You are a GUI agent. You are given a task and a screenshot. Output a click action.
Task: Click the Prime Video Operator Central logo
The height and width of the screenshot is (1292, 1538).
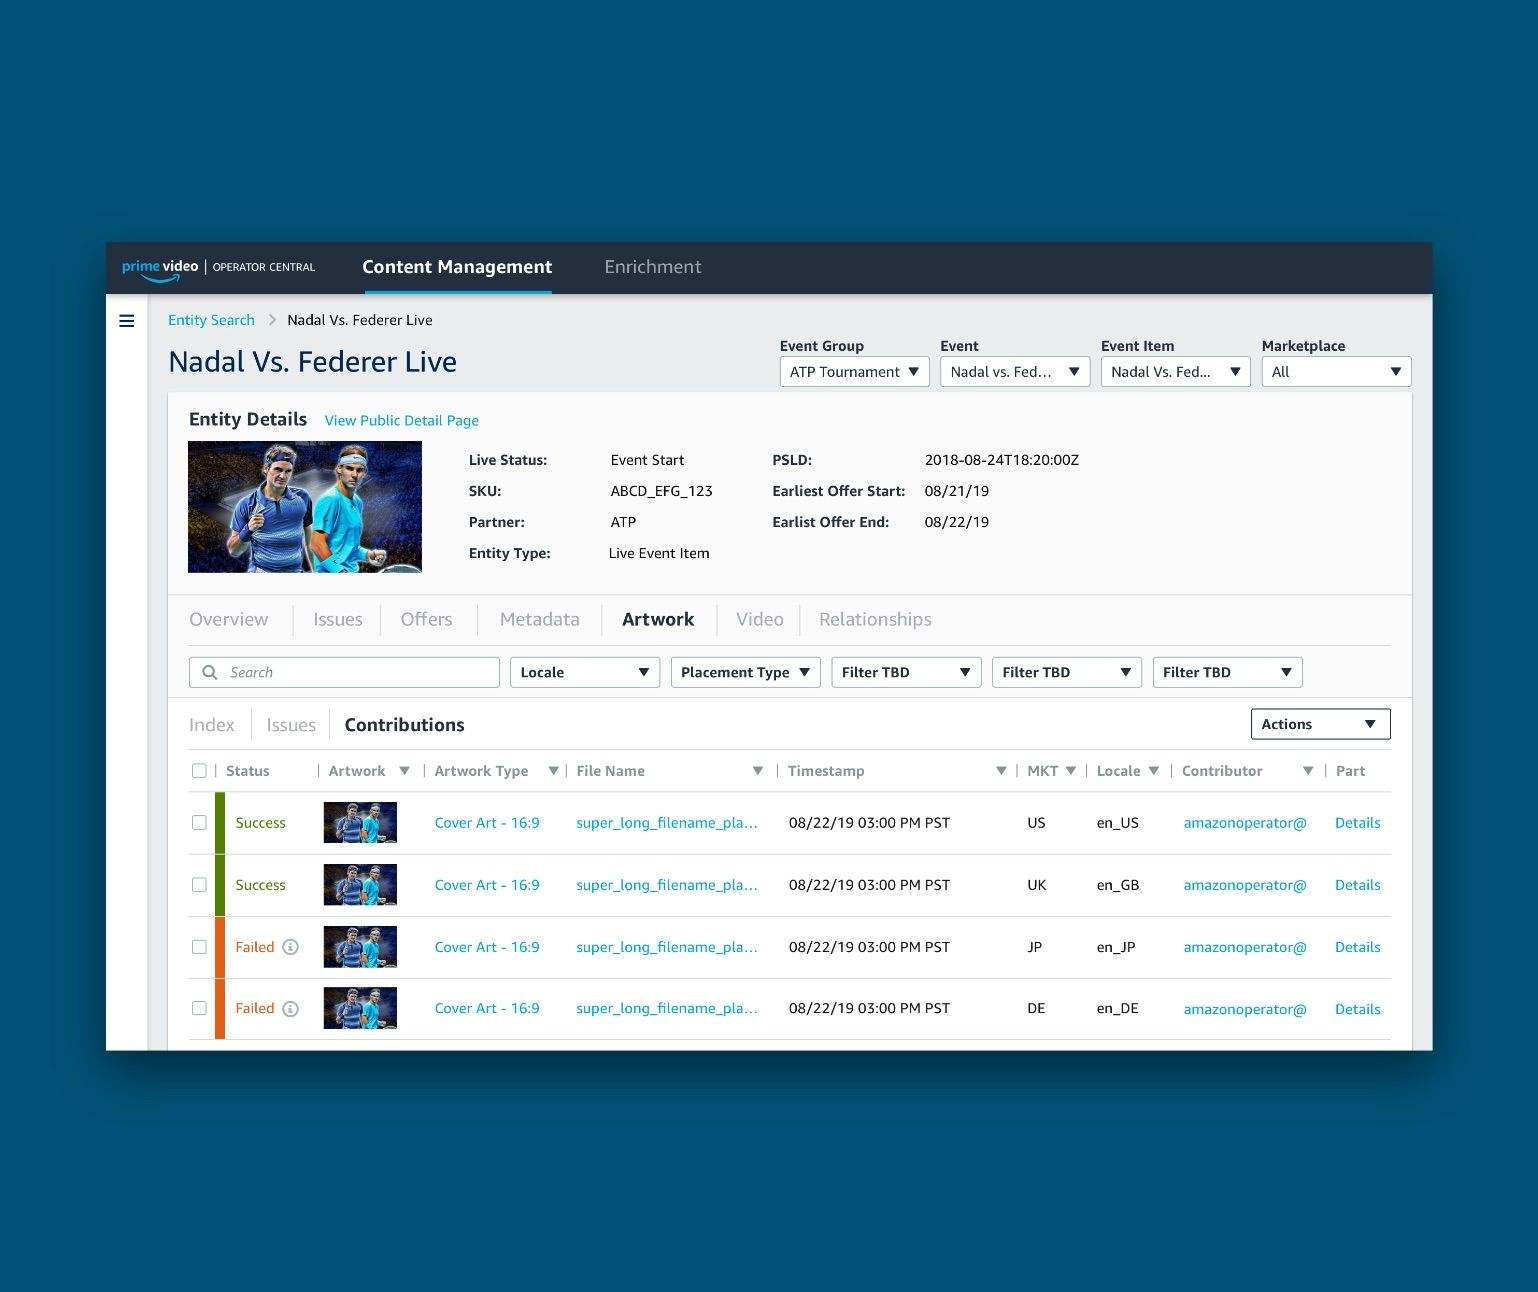pos(218,268)
